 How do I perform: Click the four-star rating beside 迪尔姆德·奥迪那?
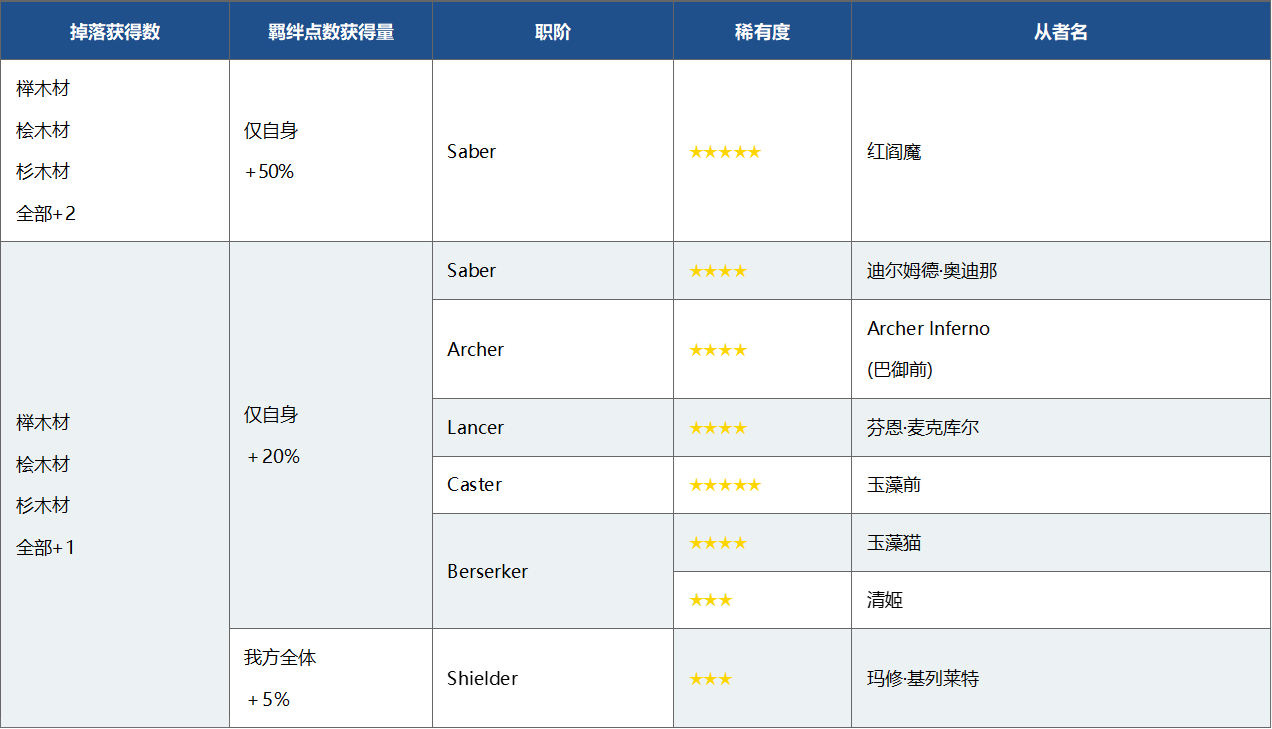(717, 271)
